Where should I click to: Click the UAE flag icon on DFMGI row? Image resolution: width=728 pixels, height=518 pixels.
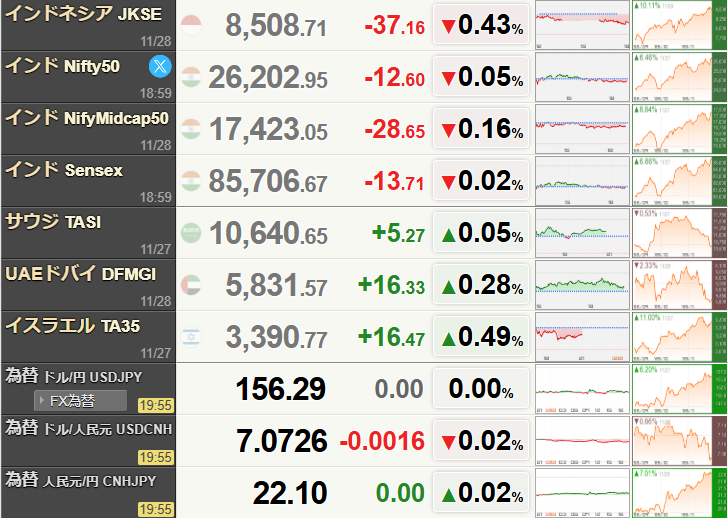pos(191,285)
